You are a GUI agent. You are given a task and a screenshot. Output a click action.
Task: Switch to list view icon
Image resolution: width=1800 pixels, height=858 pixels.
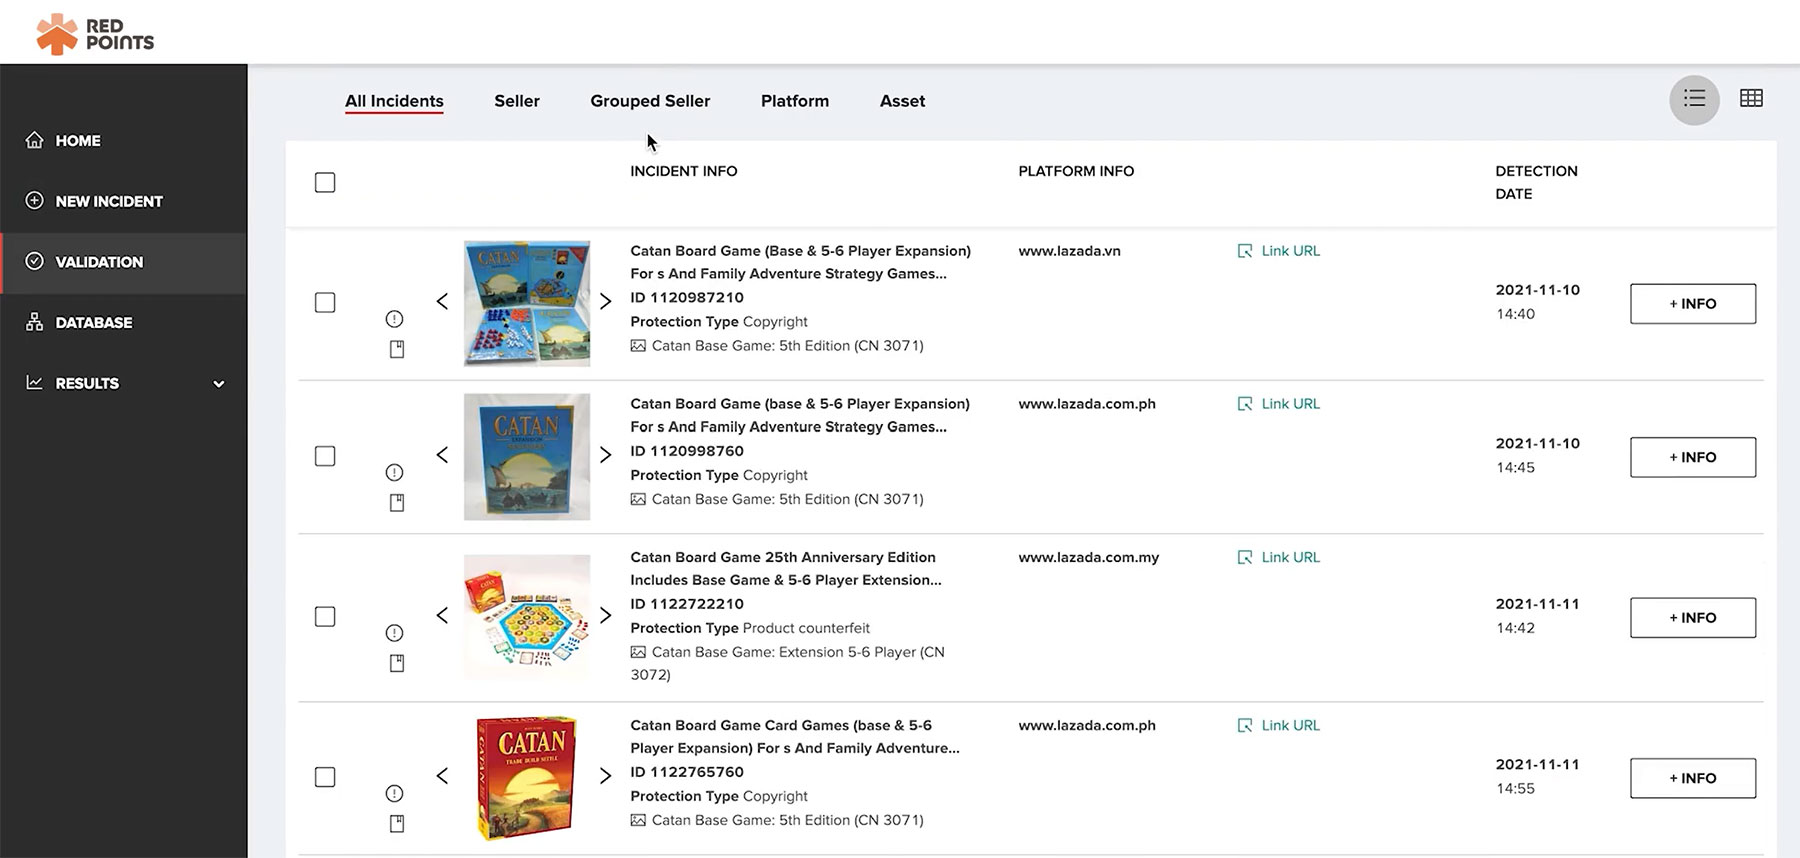pos(1694,99)
